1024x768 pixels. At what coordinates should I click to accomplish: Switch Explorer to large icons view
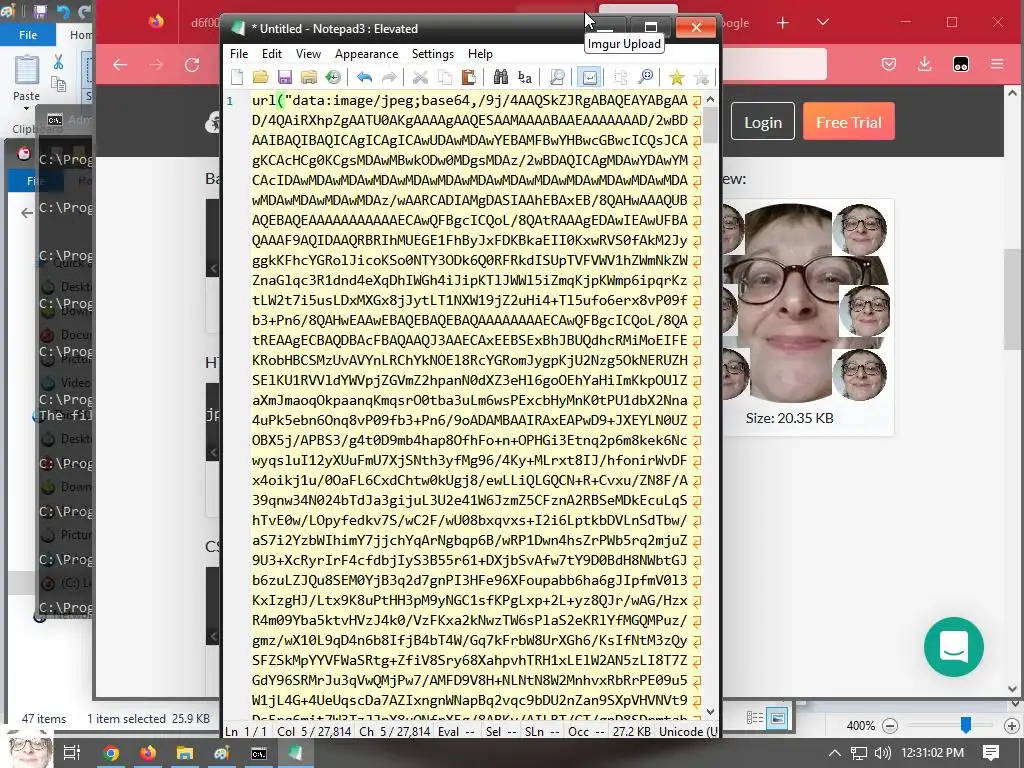click(777, 718)
